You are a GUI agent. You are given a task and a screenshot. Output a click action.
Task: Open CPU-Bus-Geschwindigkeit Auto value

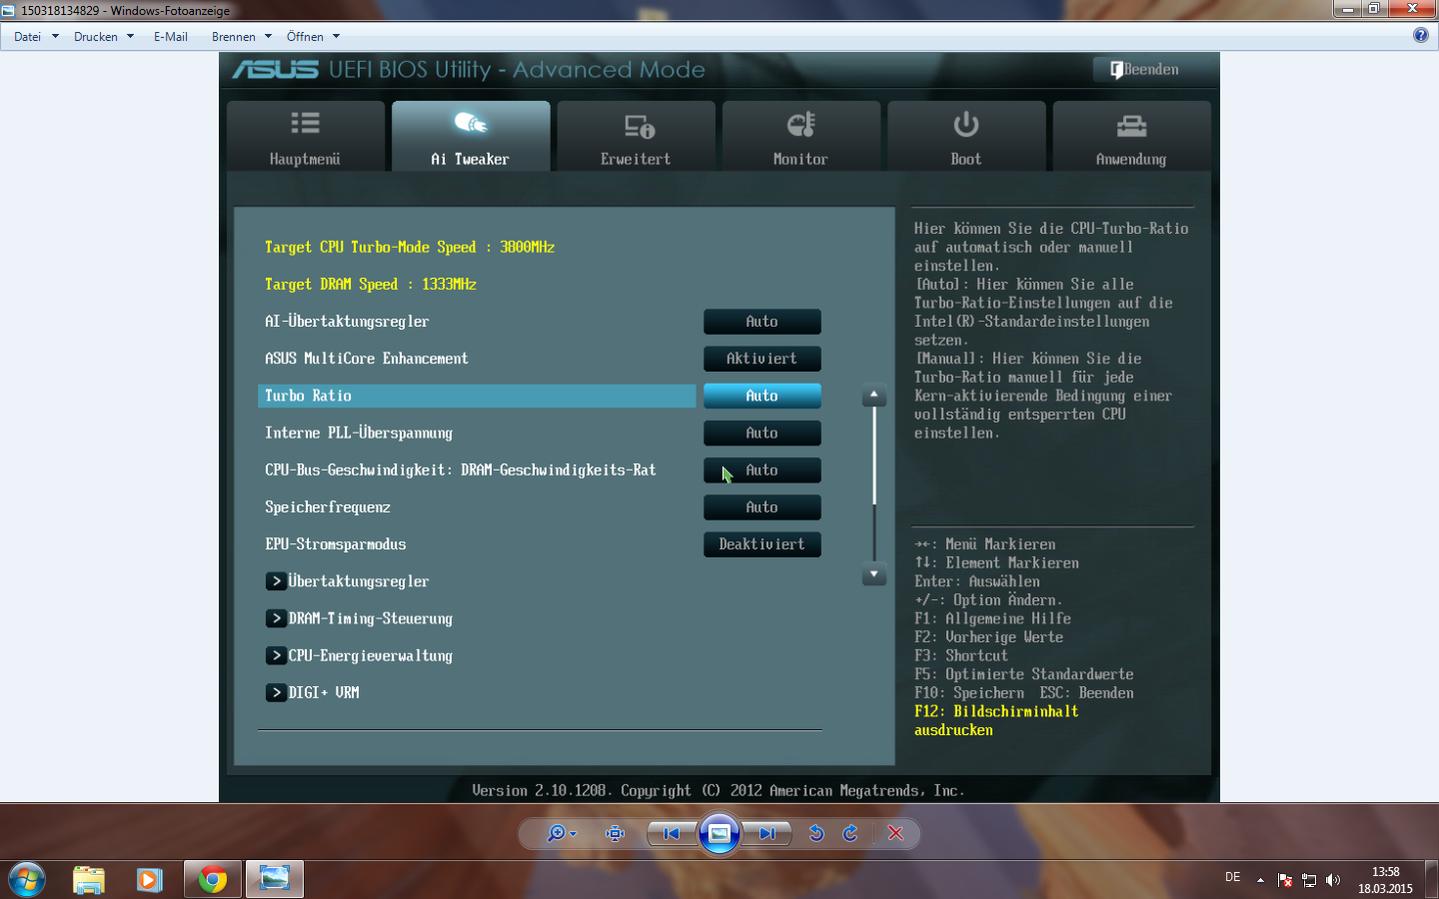pos(762,470)
